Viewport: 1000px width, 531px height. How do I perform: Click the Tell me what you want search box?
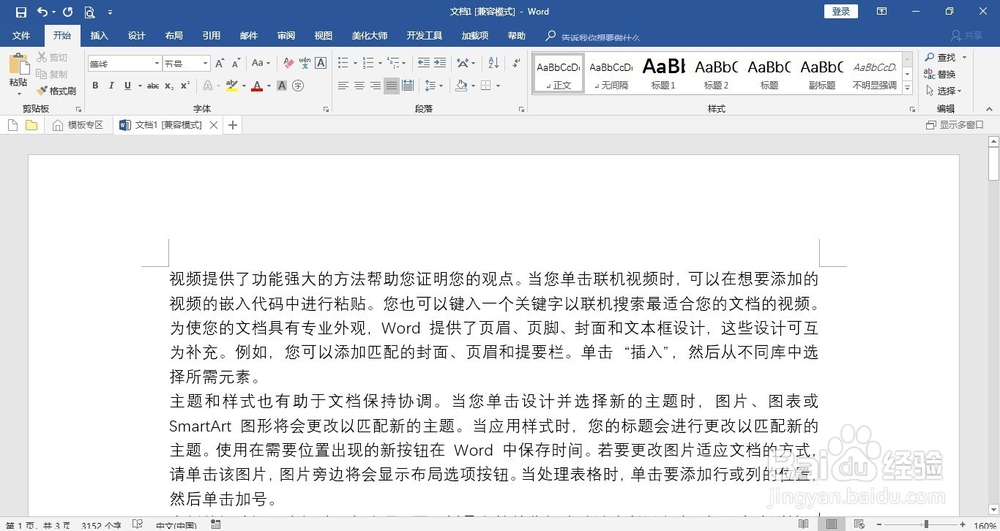(599, 37)
